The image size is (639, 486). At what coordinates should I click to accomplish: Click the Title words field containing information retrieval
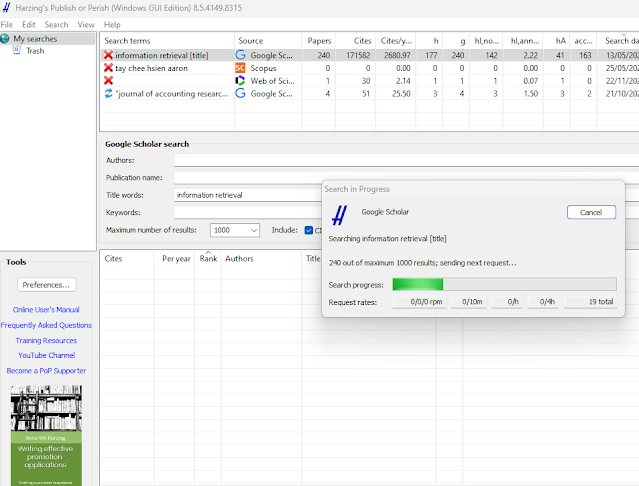pos(247,195)
